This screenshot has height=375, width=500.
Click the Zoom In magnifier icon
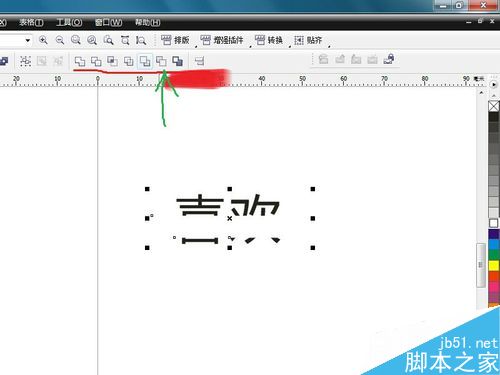coord(43,40)
